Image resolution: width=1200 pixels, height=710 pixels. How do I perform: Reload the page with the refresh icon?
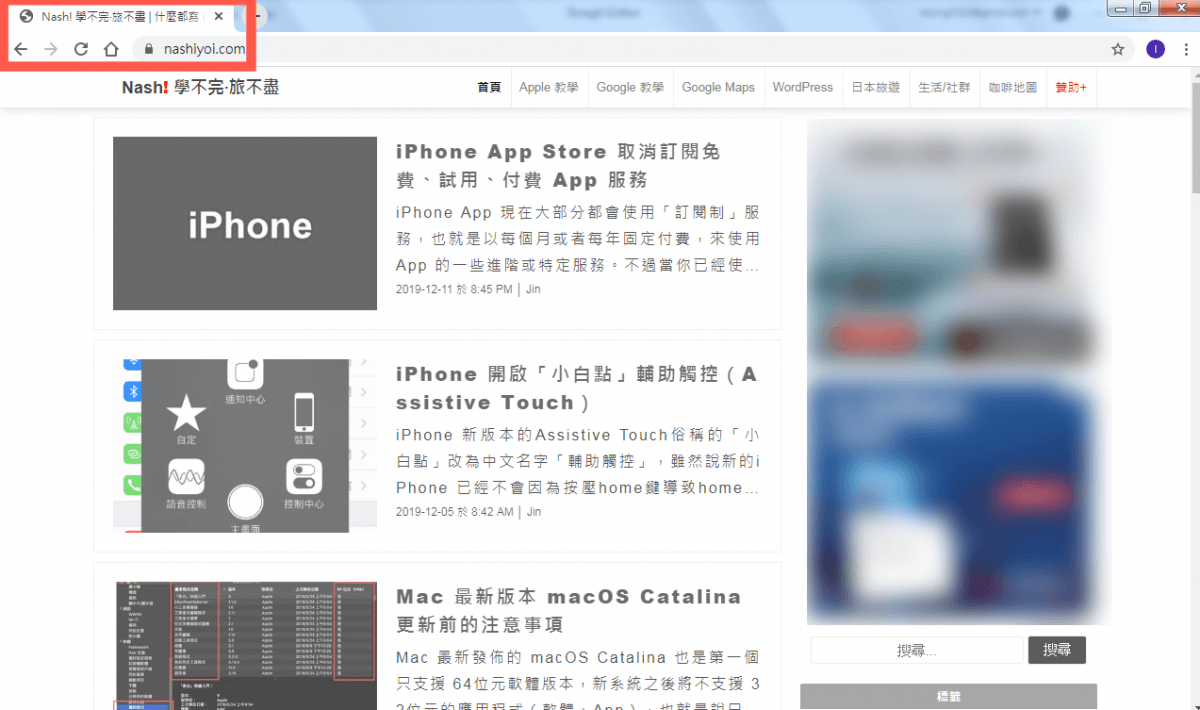pos(81,49)
